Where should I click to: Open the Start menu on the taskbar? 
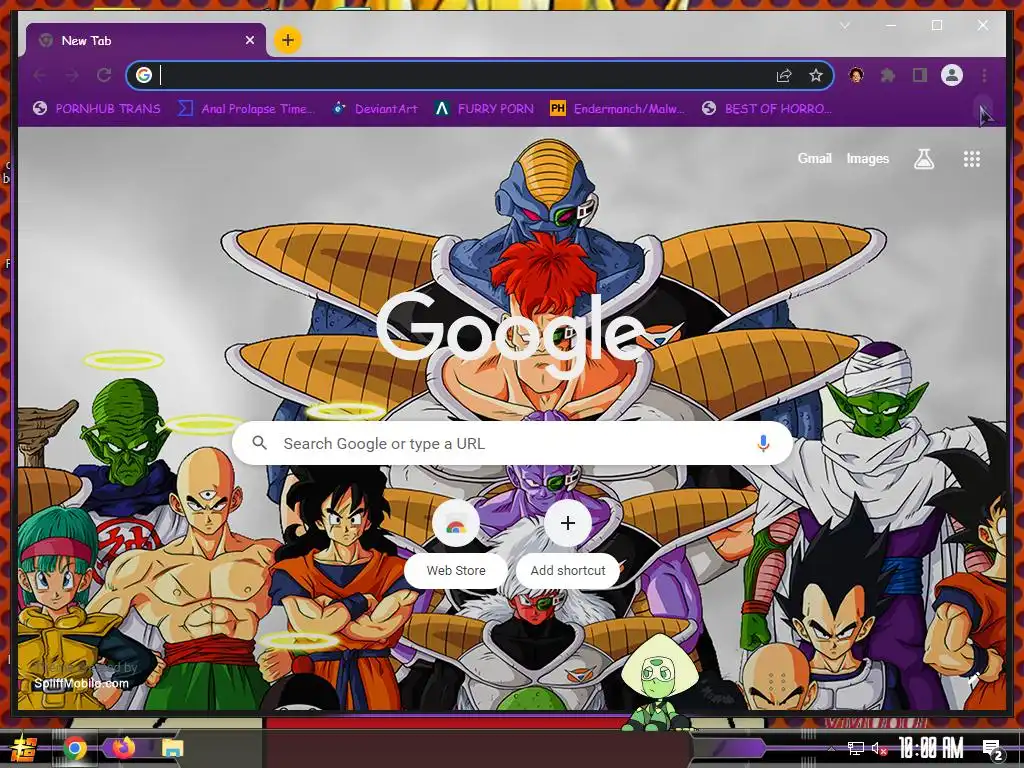pyautogui.click(x=25, y=748)
